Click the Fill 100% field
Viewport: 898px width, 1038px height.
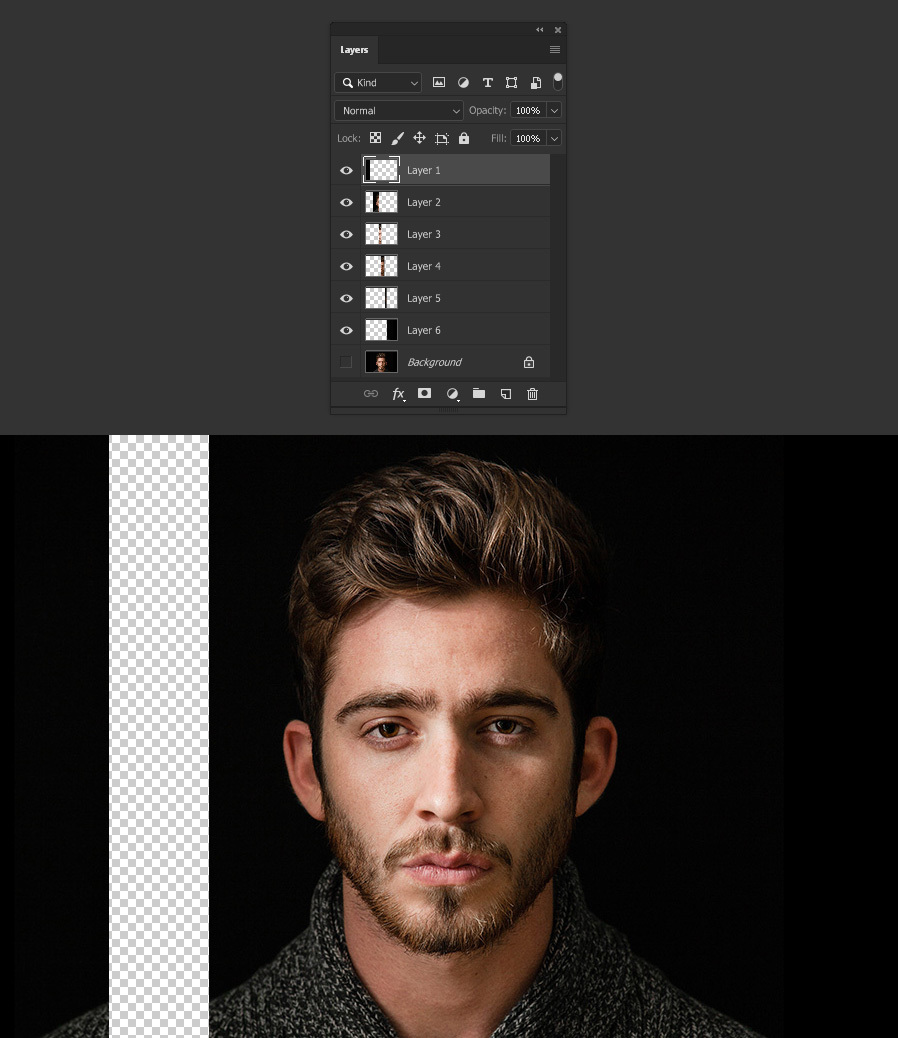(x=528, y=138)
